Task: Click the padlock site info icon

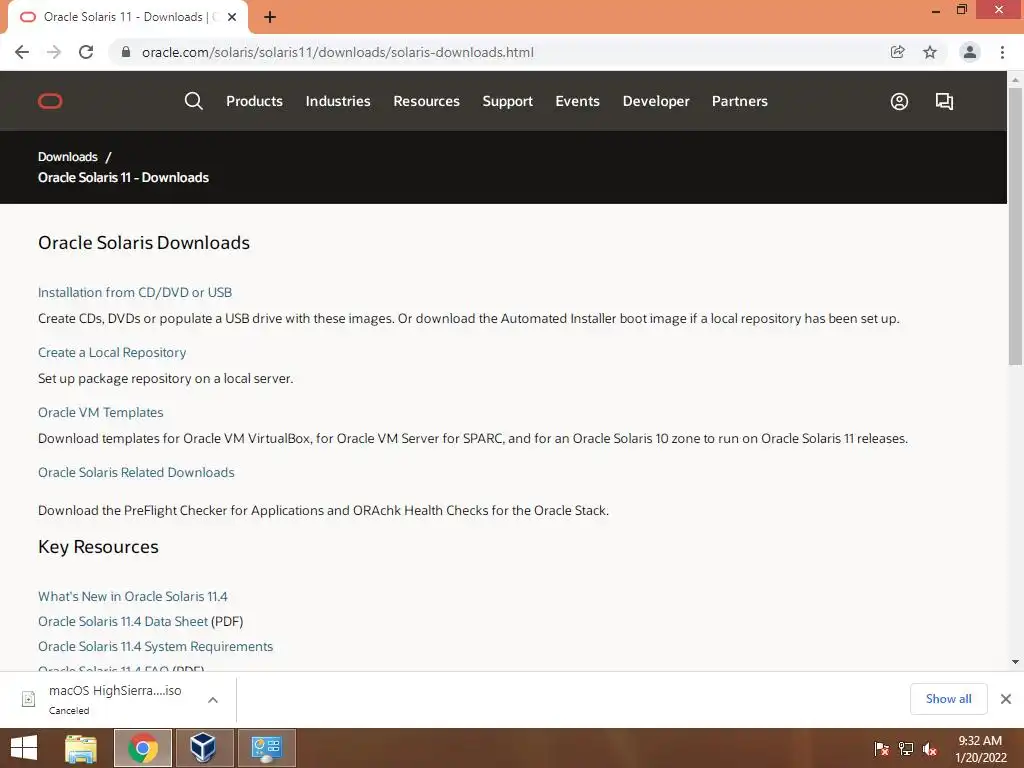Action: point(126,52)
